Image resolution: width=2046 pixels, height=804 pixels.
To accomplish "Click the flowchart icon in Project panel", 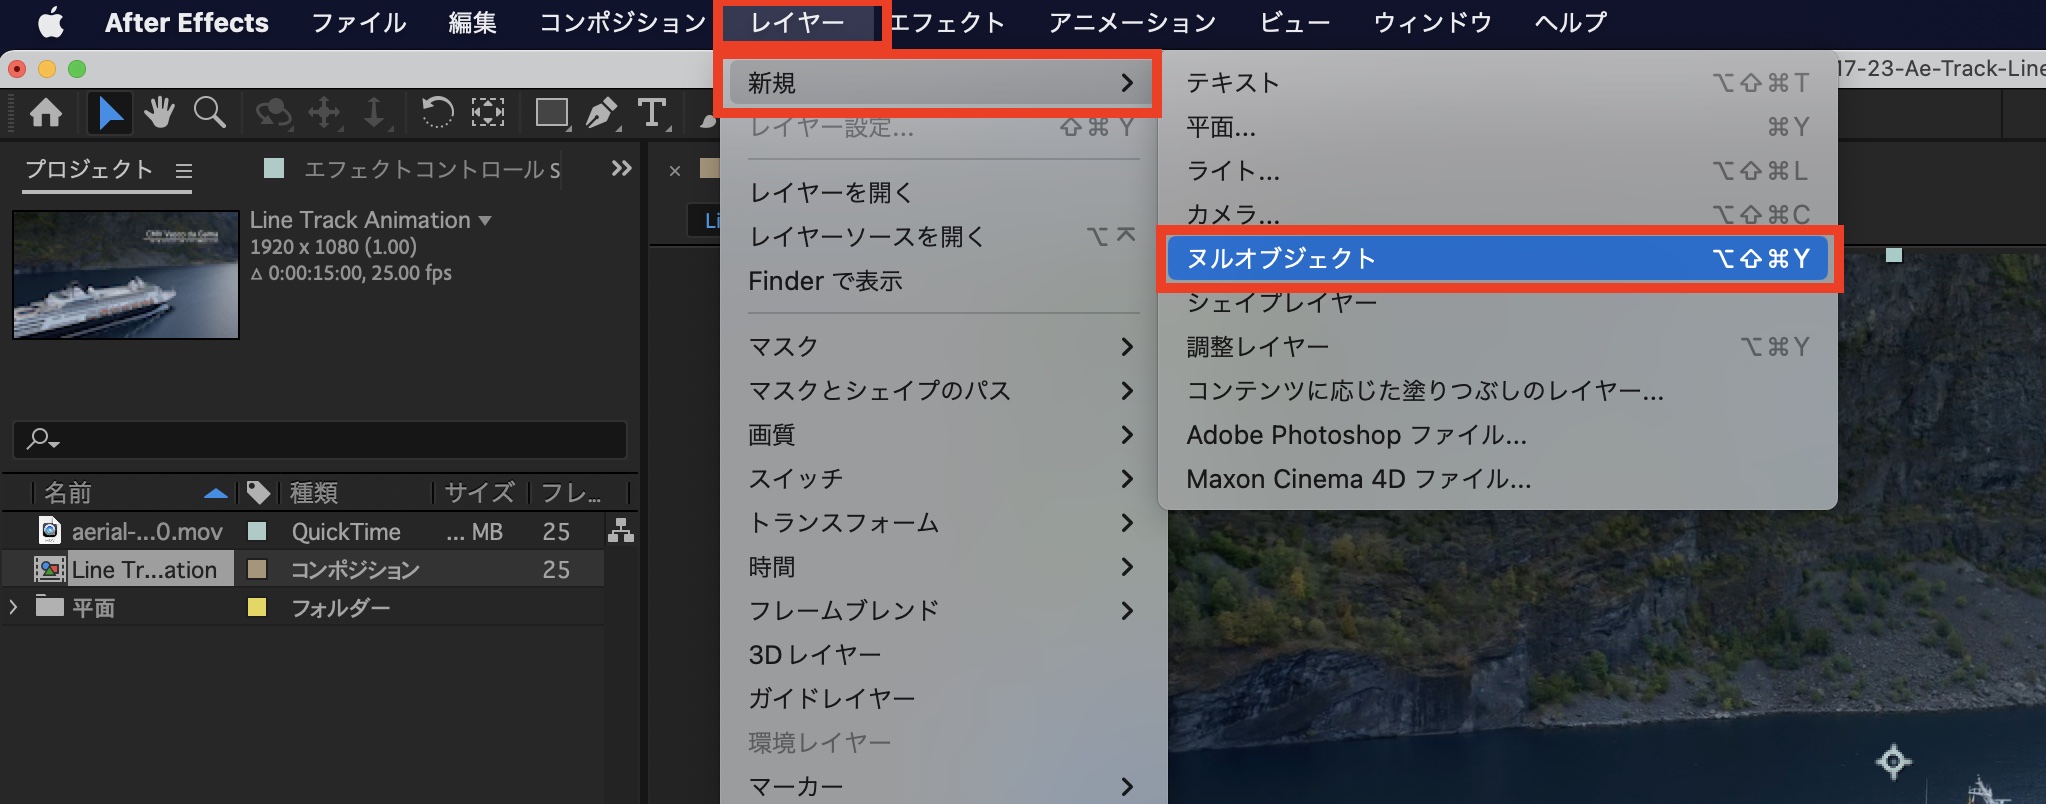I will [621, 530].
